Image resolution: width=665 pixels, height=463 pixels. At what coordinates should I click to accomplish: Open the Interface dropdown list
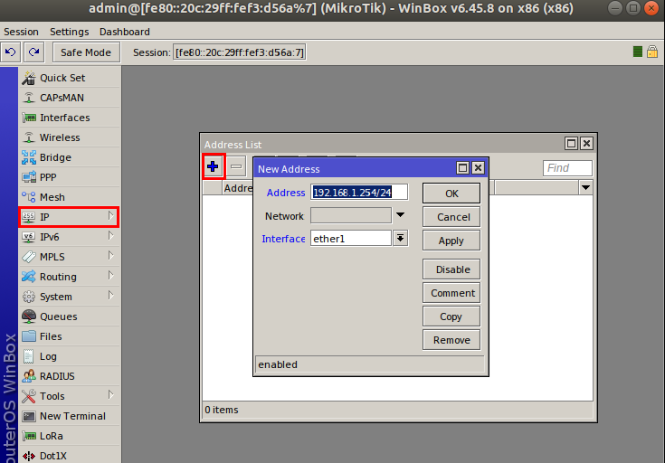(400, 238)
